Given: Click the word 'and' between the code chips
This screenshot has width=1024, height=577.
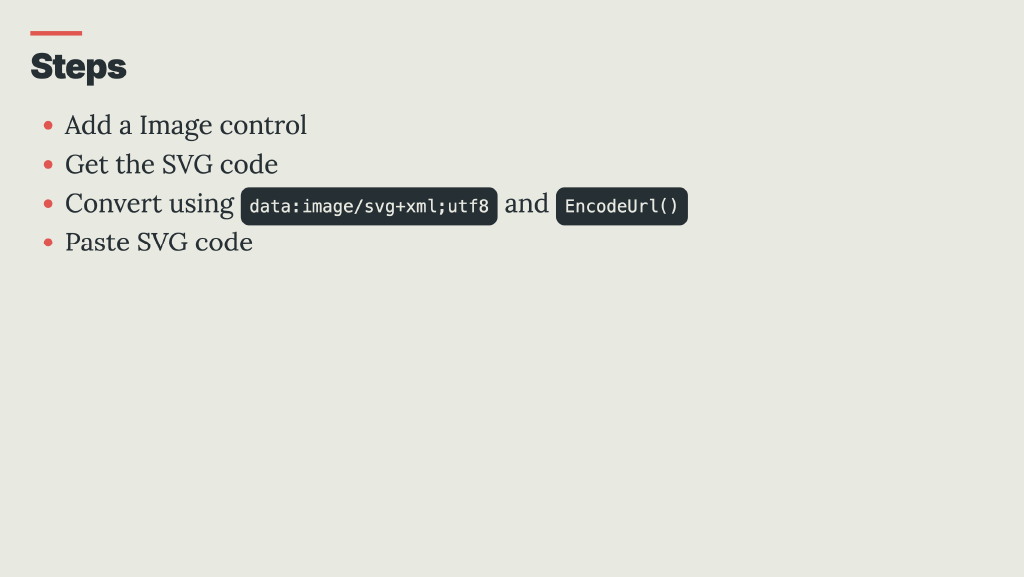Looking at the screenshot, I should [x=526, y=204].
